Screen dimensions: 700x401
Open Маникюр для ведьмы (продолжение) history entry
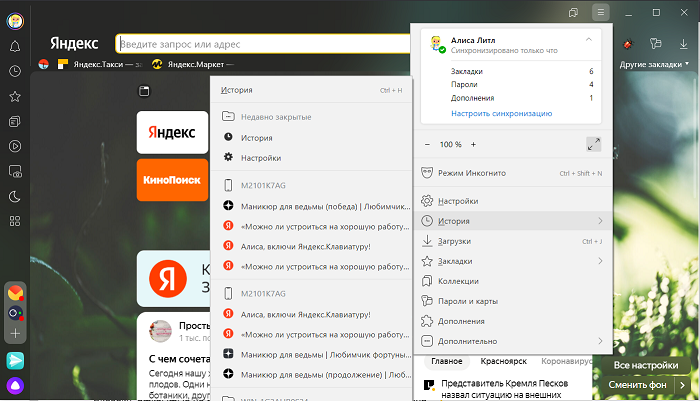tap(311, 375)
